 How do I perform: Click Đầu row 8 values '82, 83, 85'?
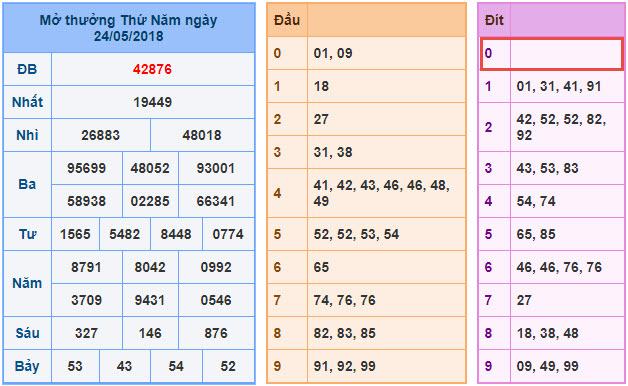[x=345, y=333]
